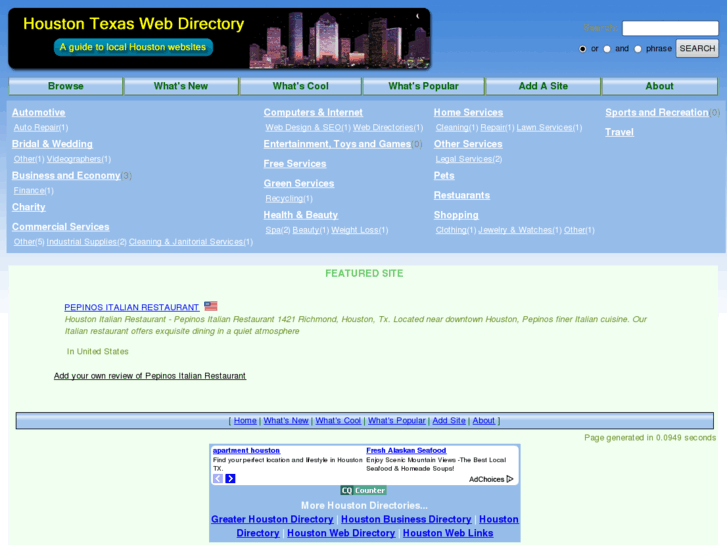Screen dimensions: 727x545
Task: Open the What's Cool navigation tab
Action: pos(300,86)
